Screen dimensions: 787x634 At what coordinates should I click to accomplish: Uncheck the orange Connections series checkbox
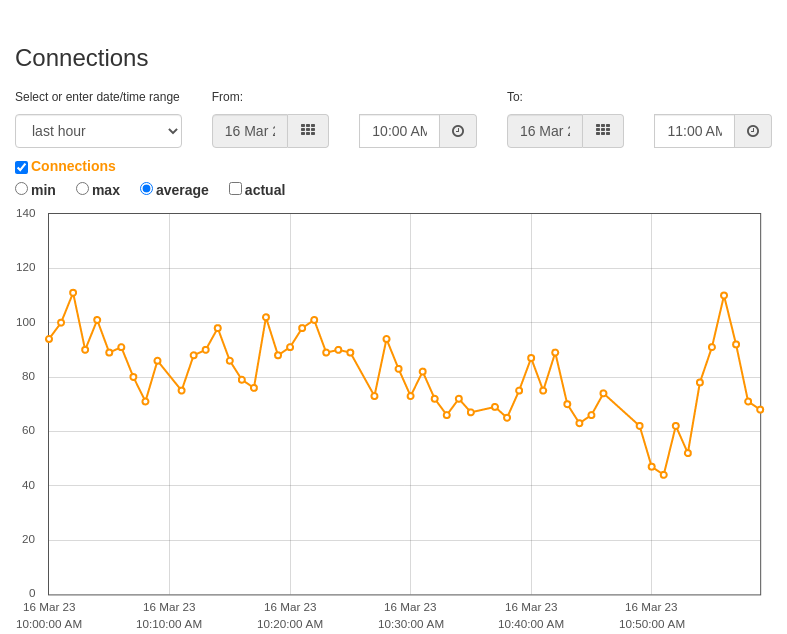(22, 167)
